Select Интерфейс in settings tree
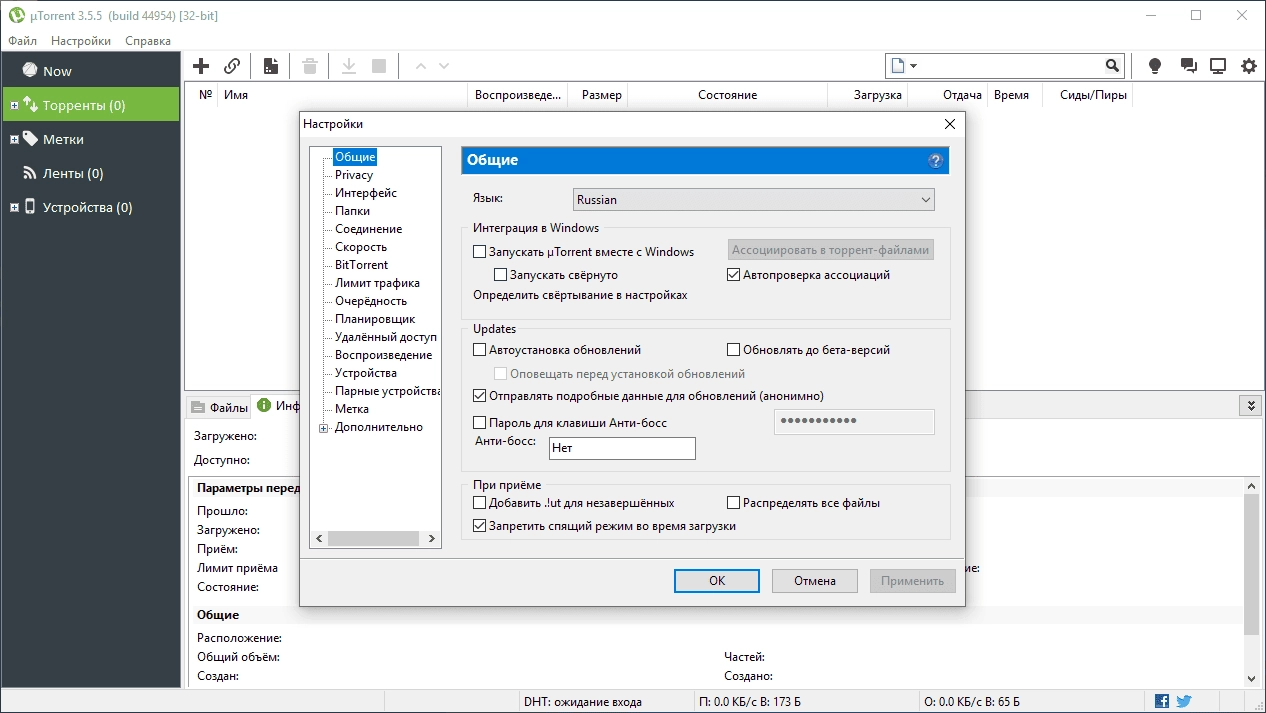 [x=366, y=193]
